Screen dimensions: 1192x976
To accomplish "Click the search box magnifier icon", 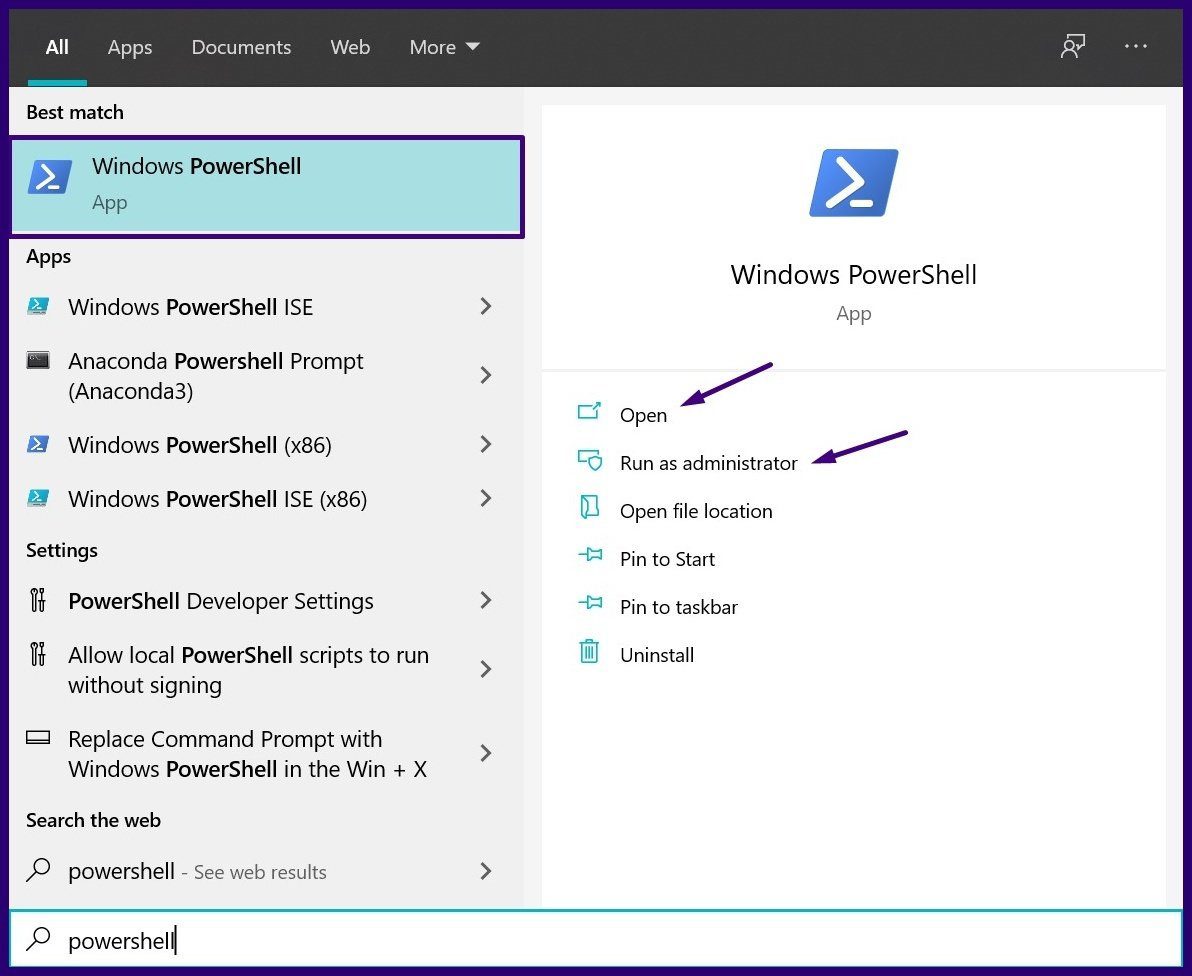I will (38, 940).
